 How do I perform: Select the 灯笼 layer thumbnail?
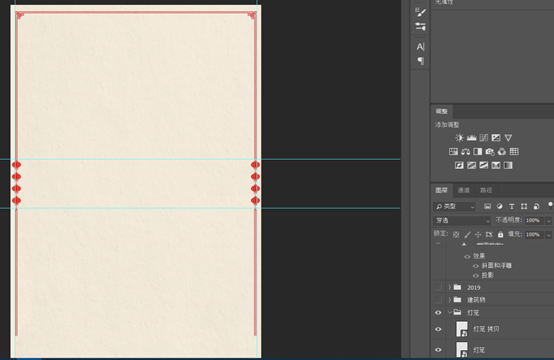click(x=461, y=349)
